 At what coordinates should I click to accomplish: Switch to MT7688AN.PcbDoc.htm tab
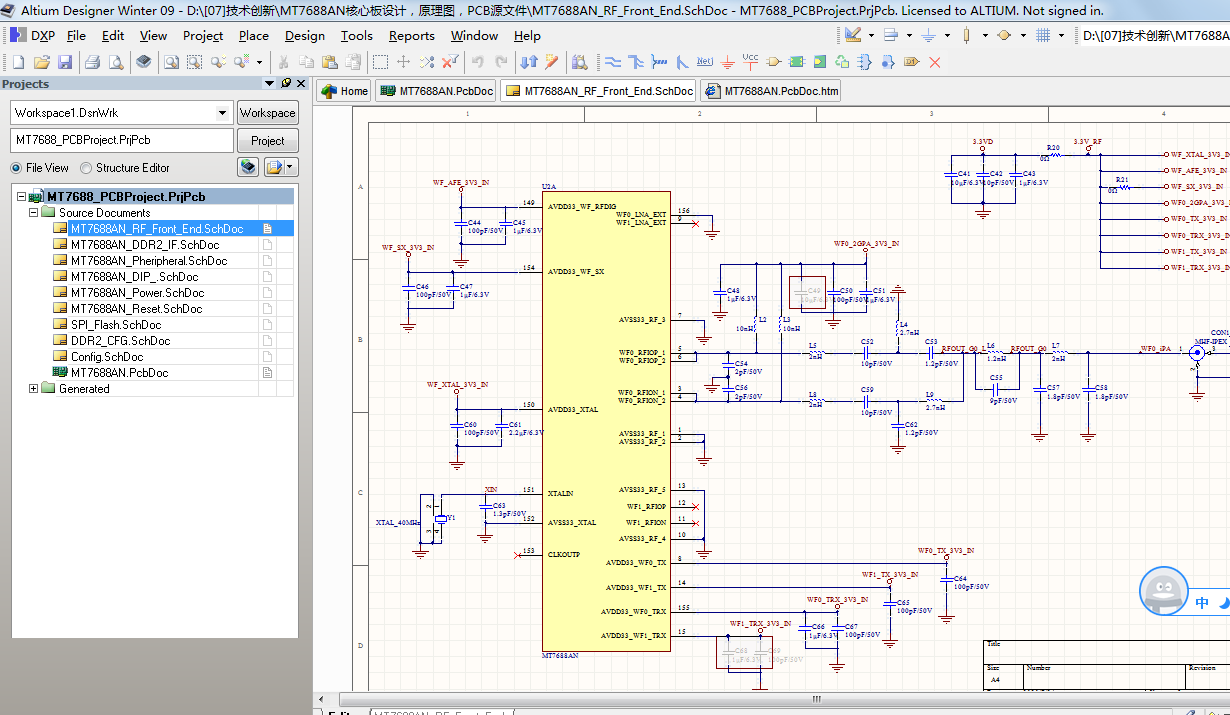(770, 91)
